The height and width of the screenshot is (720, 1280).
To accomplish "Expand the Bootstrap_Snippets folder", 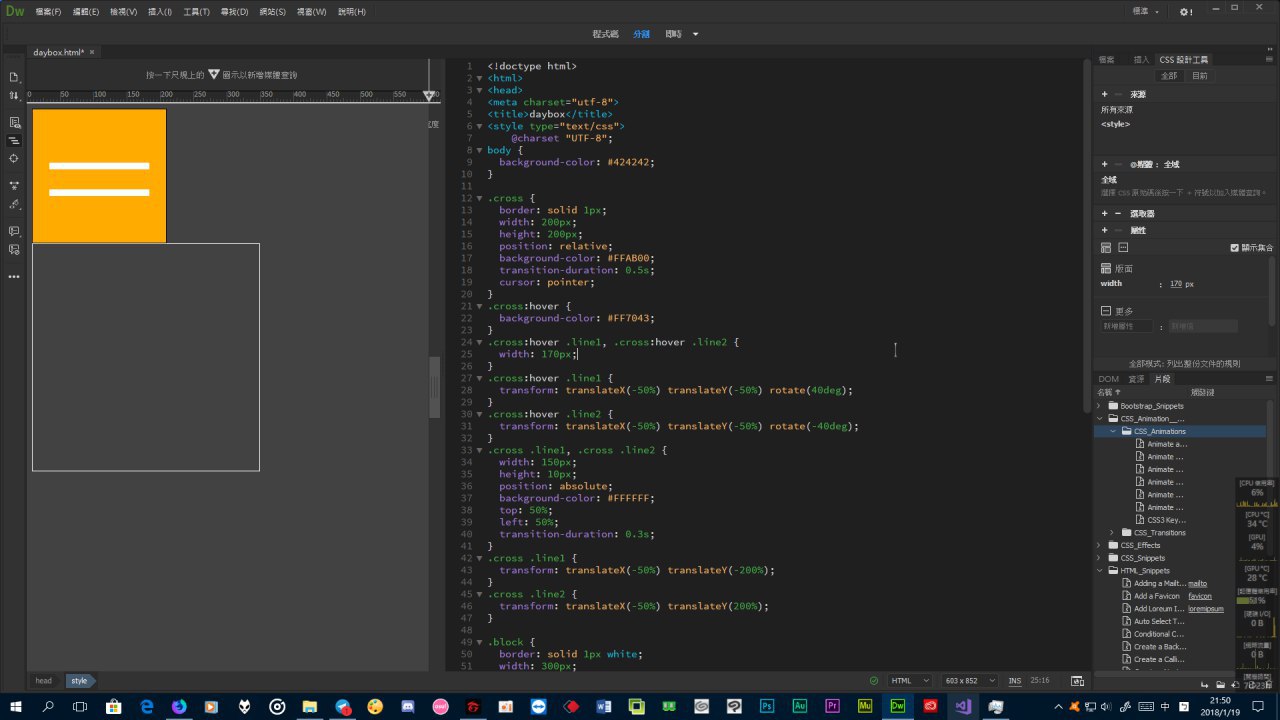I will [1099, 406].
